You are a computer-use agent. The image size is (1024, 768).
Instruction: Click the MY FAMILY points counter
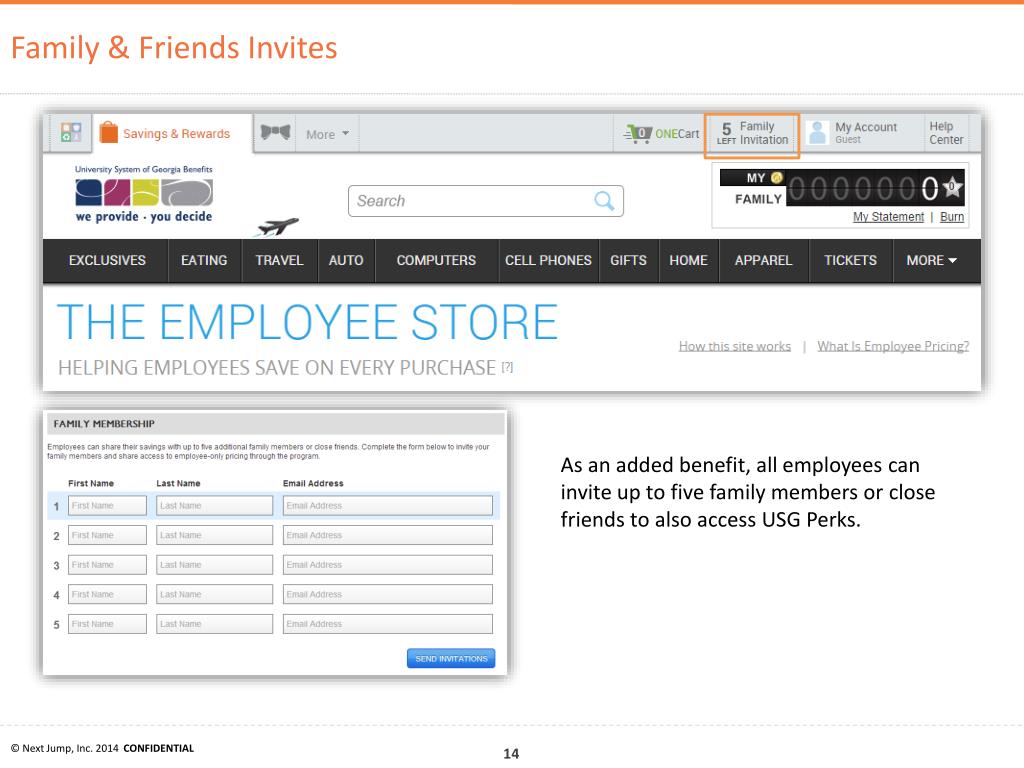coord(841,189)
